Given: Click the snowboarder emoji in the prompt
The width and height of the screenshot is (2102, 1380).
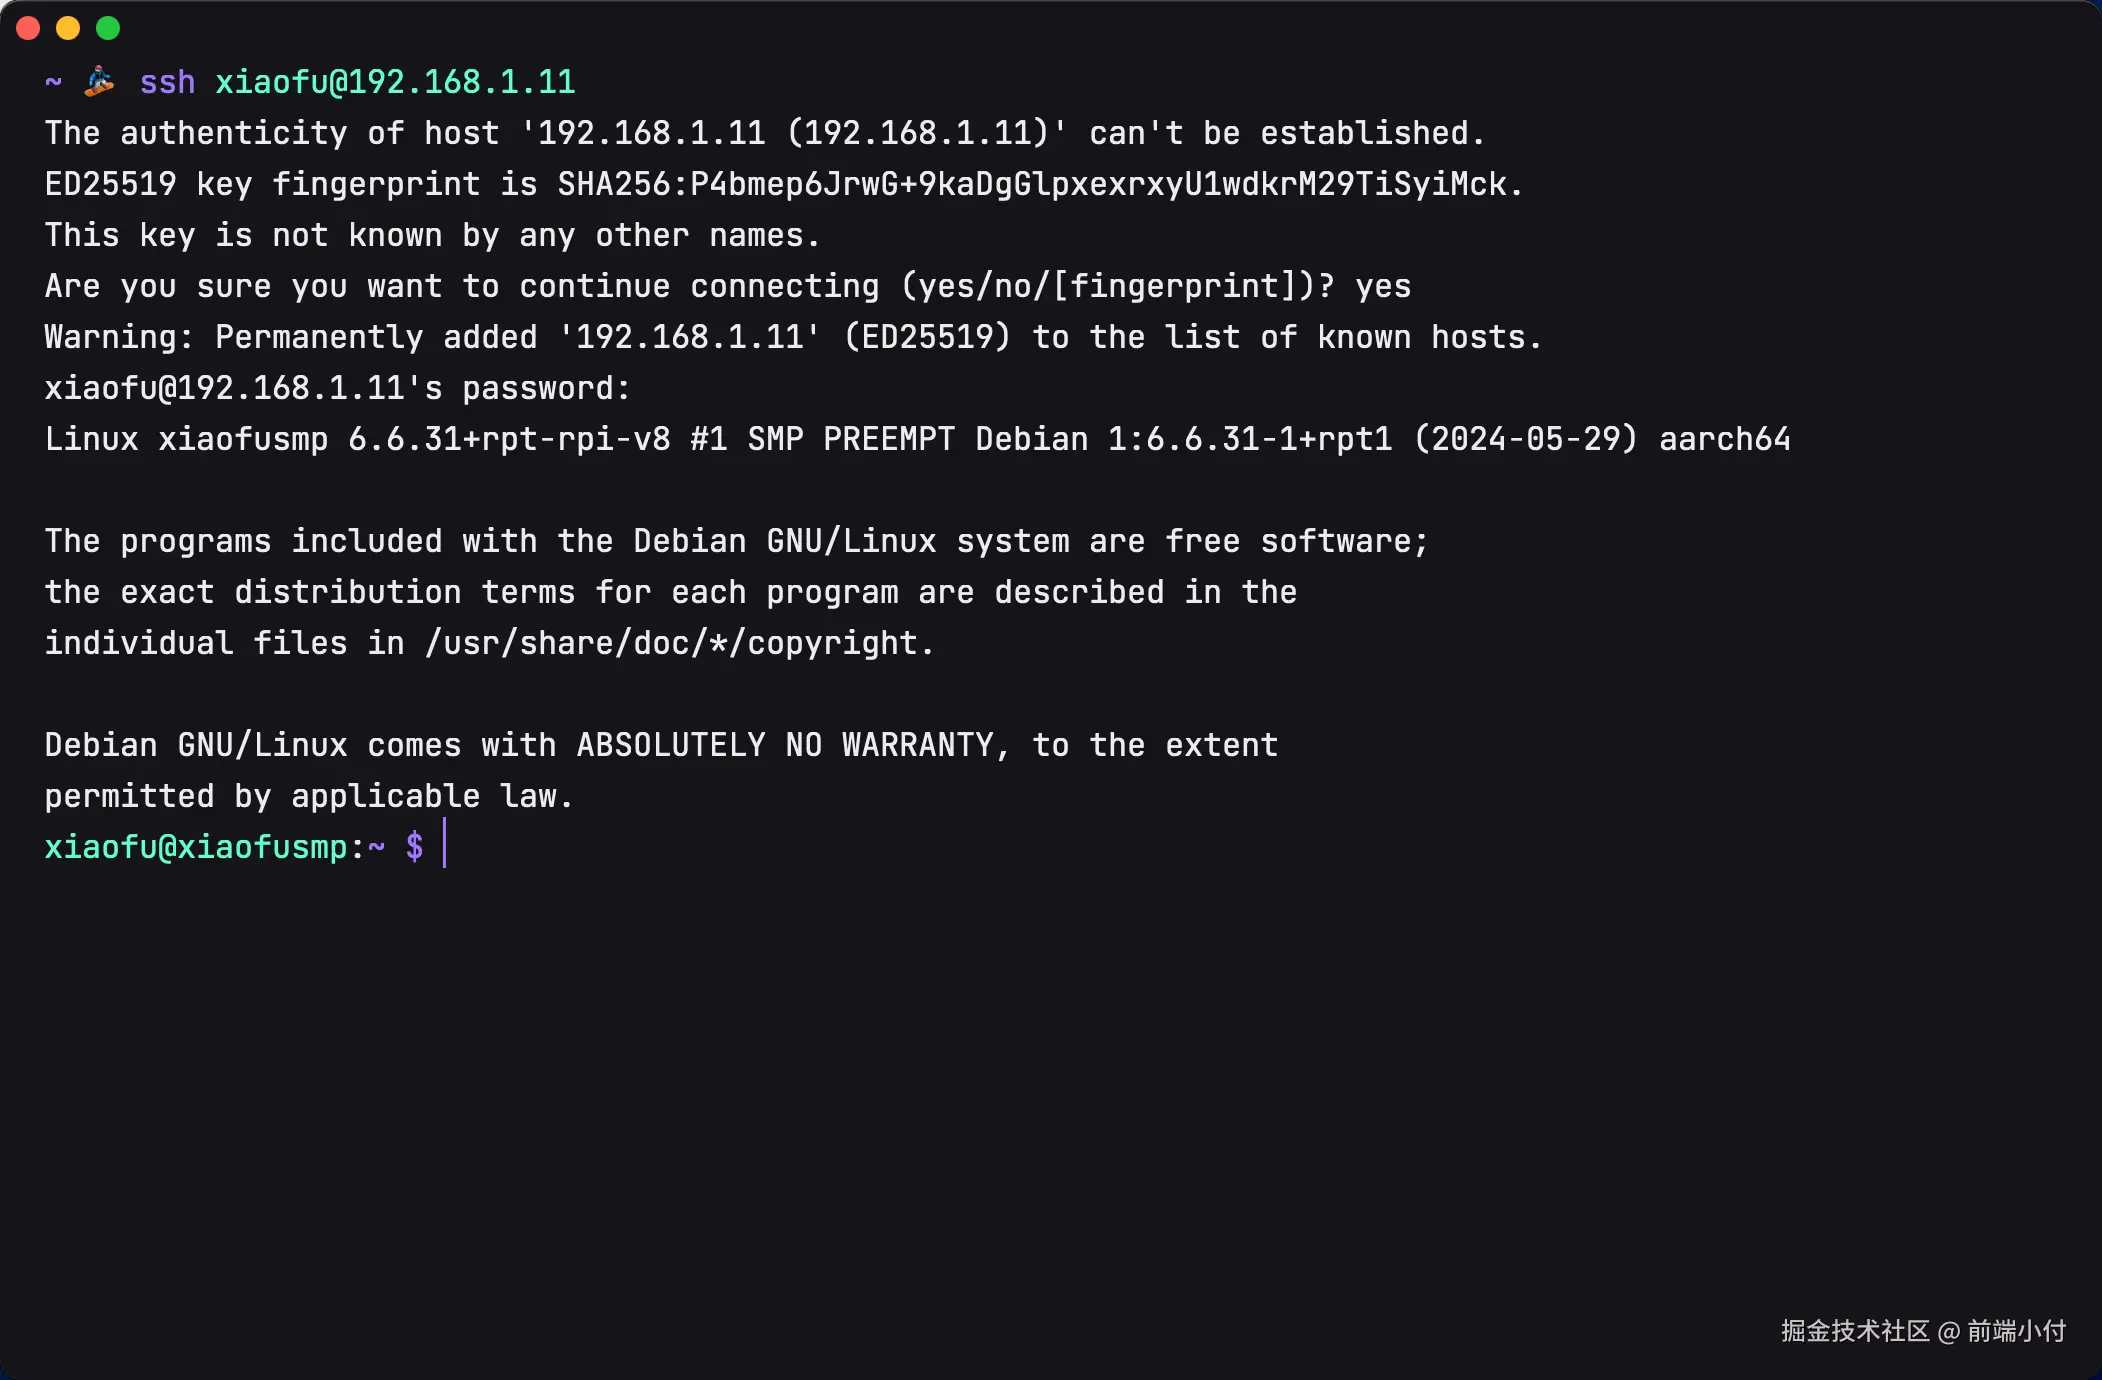Looking at the screenshot, I should 99,81.
